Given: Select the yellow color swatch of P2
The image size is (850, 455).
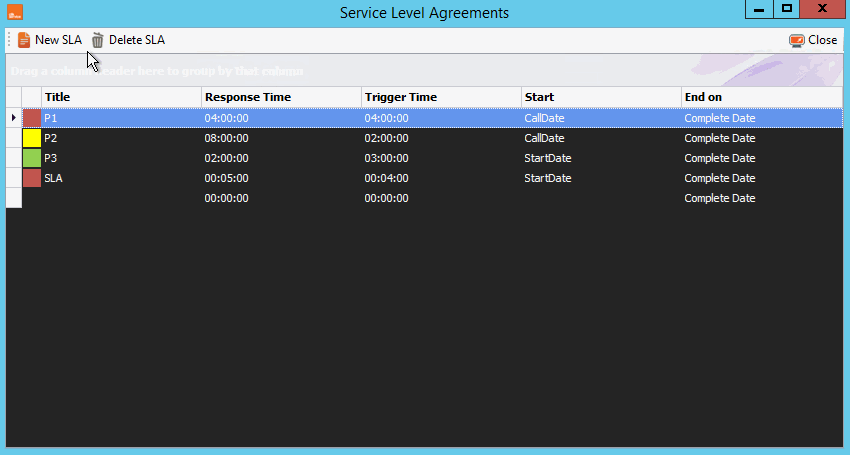Looking at the screenshot, I should [x=32, y=138].
